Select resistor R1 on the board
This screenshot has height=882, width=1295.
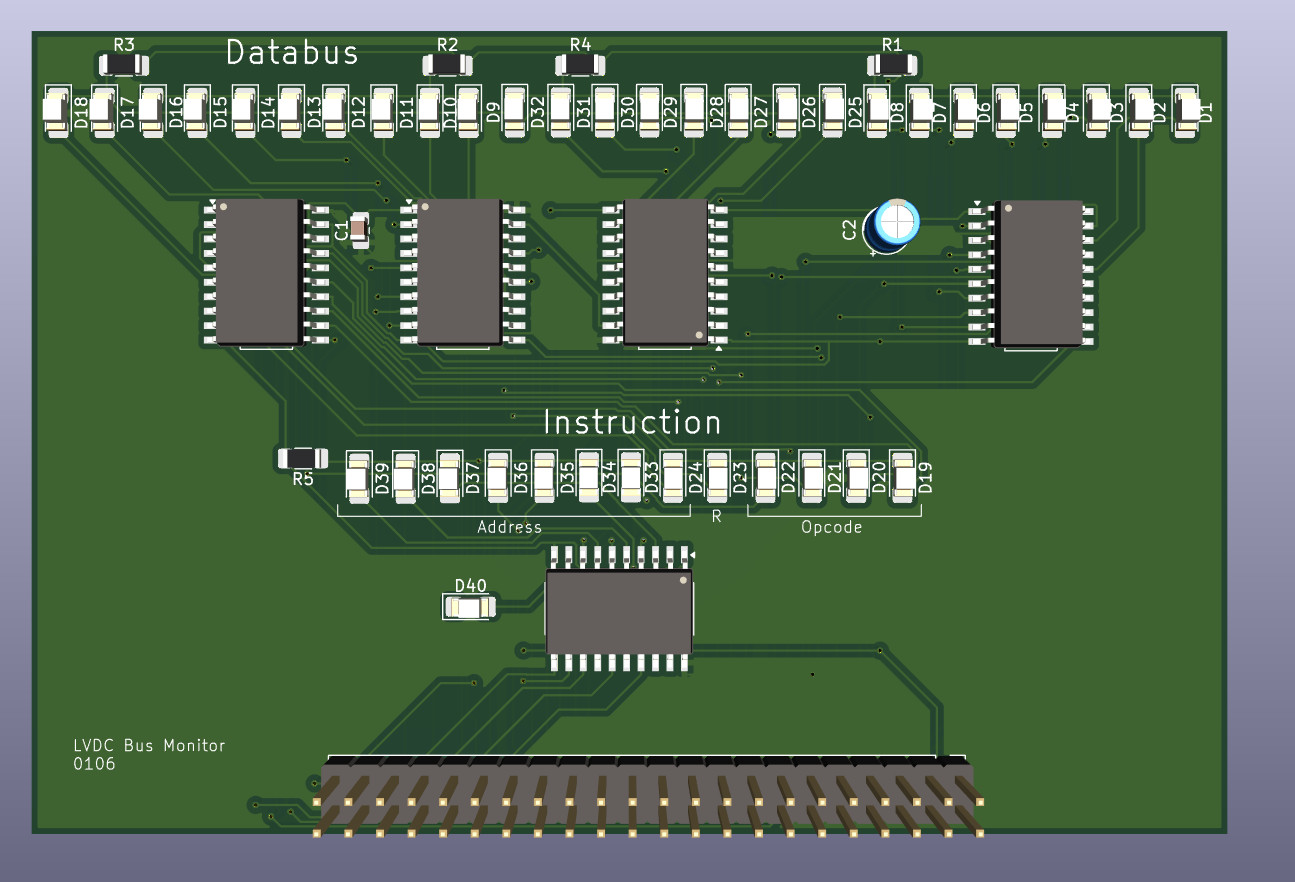coord(892,65)
